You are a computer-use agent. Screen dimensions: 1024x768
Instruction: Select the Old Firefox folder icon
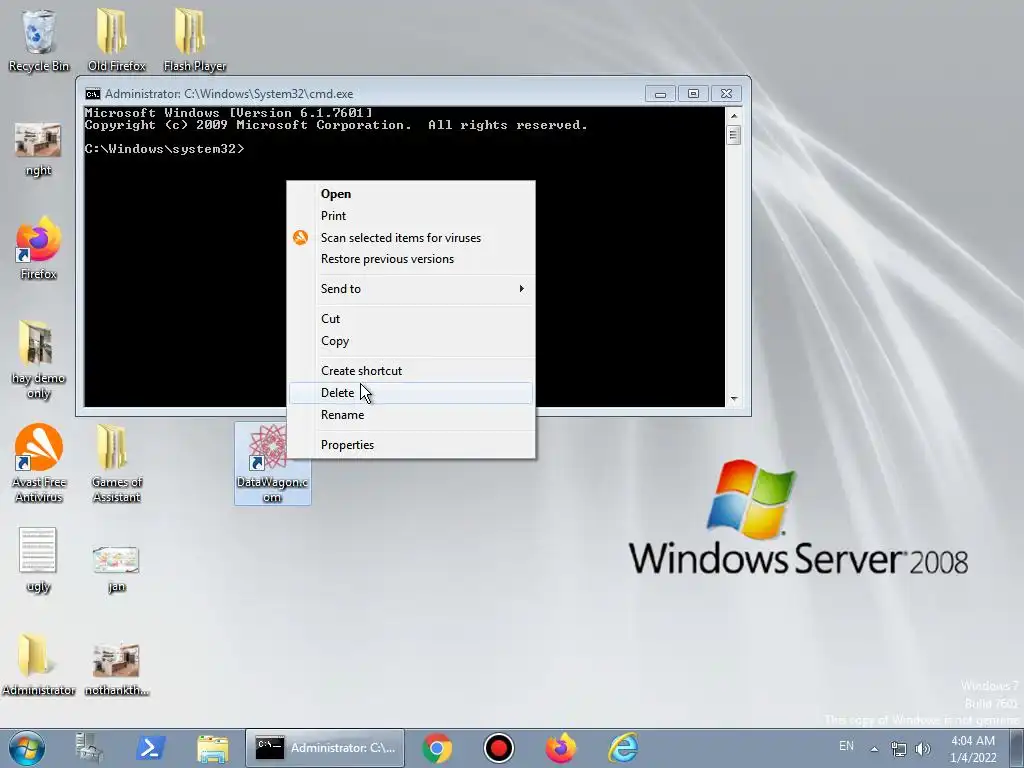click(x=116, y=40)
